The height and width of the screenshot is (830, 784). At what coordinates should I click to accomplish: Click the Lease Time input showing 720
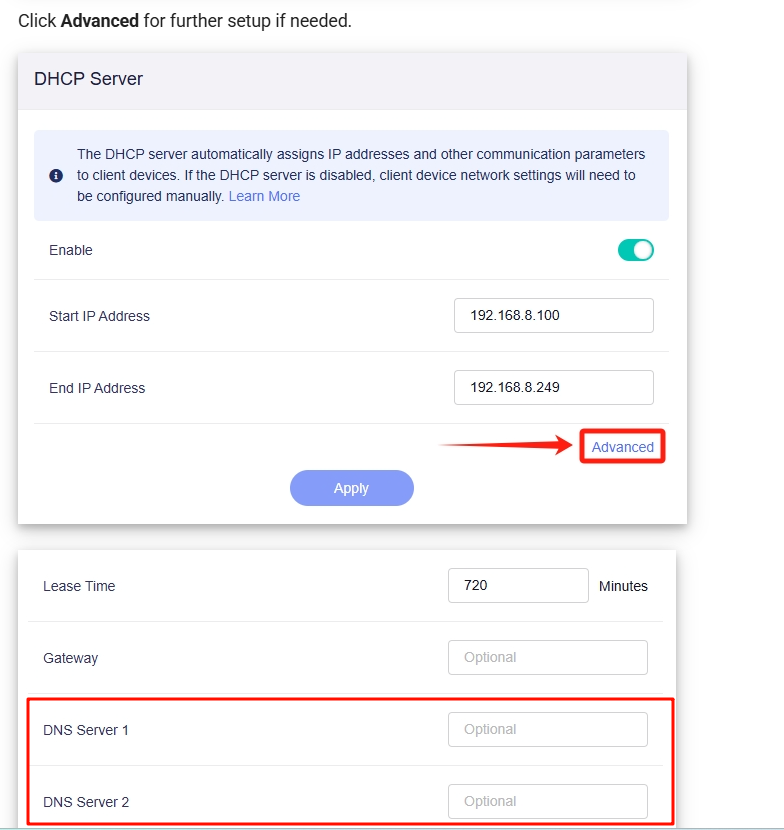(517, 586)
